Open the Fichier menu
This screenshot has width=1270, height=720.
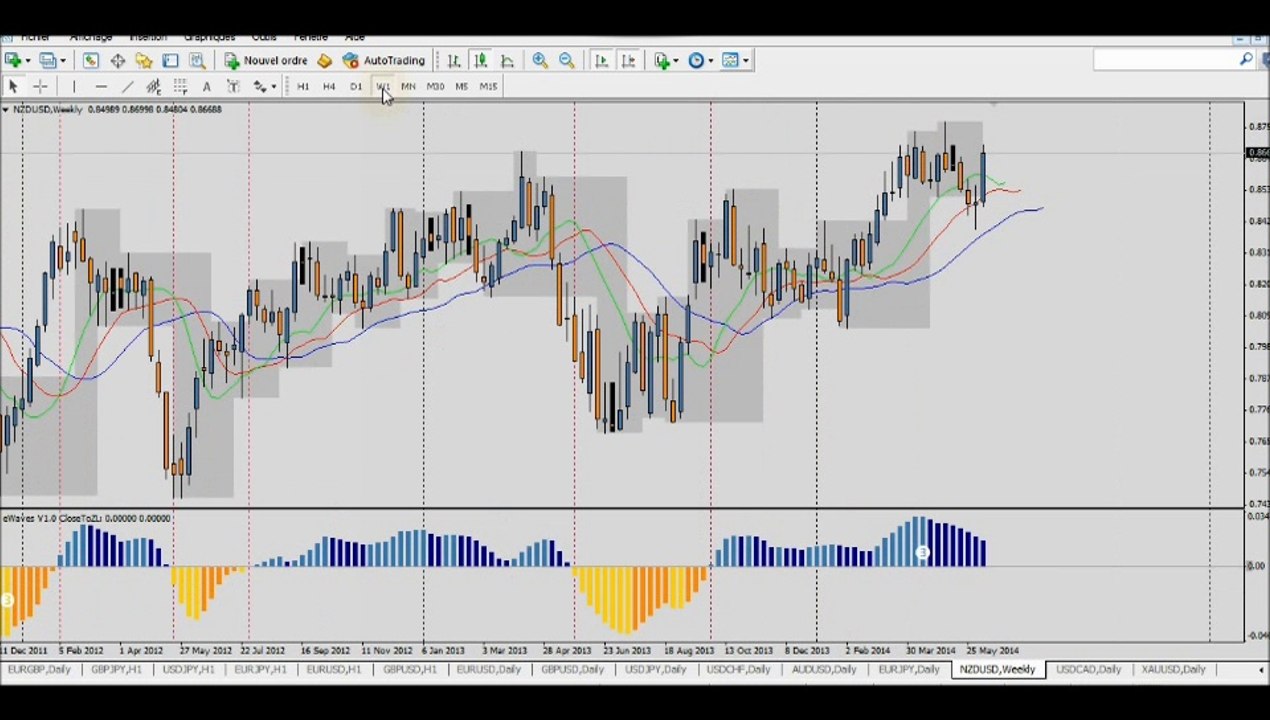(x=35, y=38)
